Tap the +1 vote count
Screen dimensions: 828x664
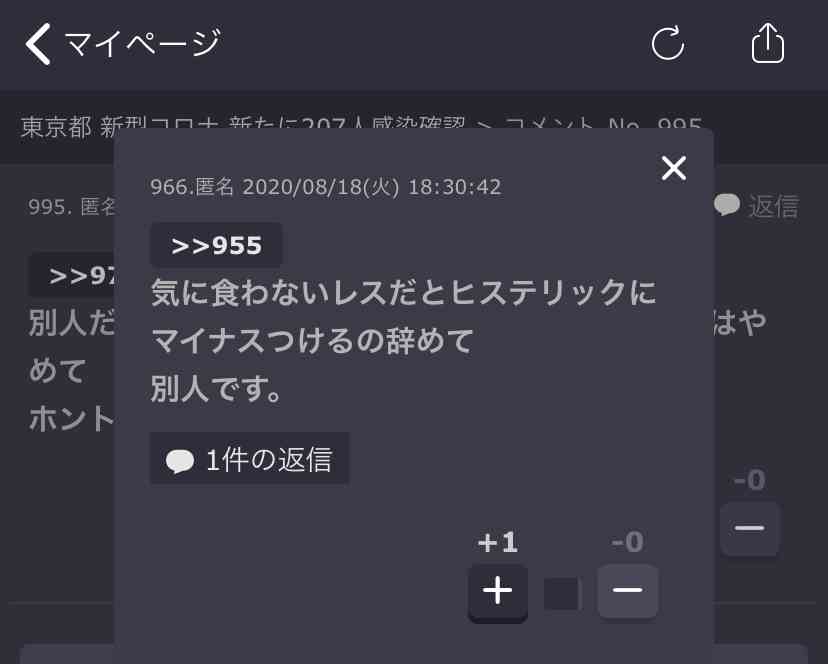pyautogui.click(x=497, y=543)
